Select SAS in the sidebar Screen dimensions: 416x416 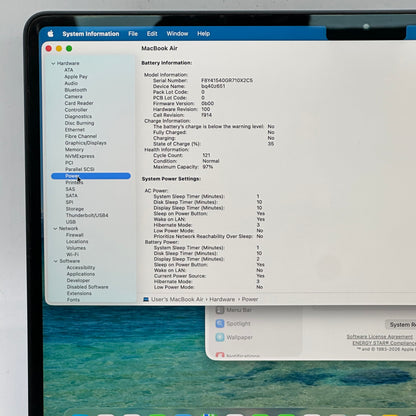[70, 189]
